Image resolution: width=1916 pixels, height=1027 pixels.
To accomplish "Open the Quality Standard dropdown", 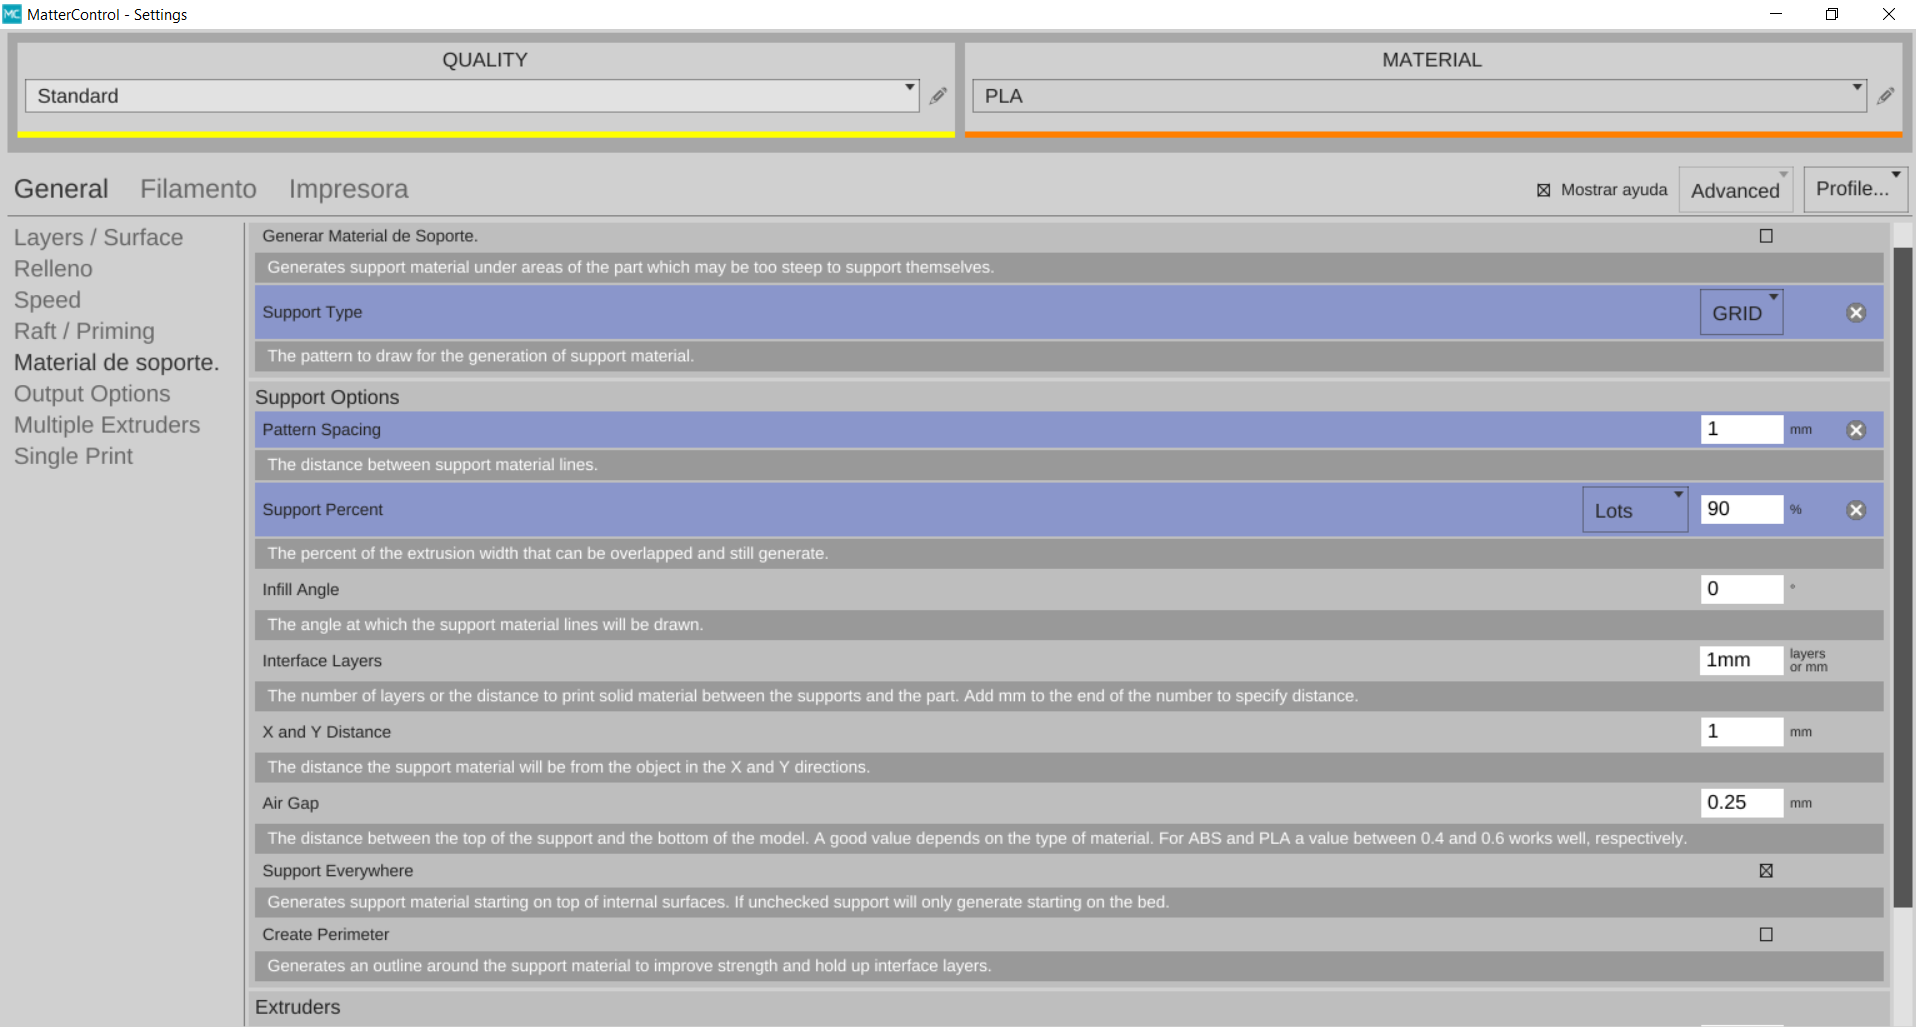I will pos(471,96).
